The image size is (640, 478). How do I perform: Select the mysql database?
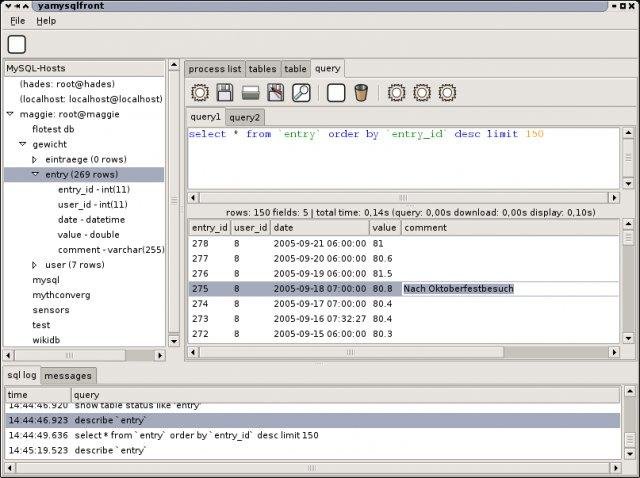[x=46, y=280]
